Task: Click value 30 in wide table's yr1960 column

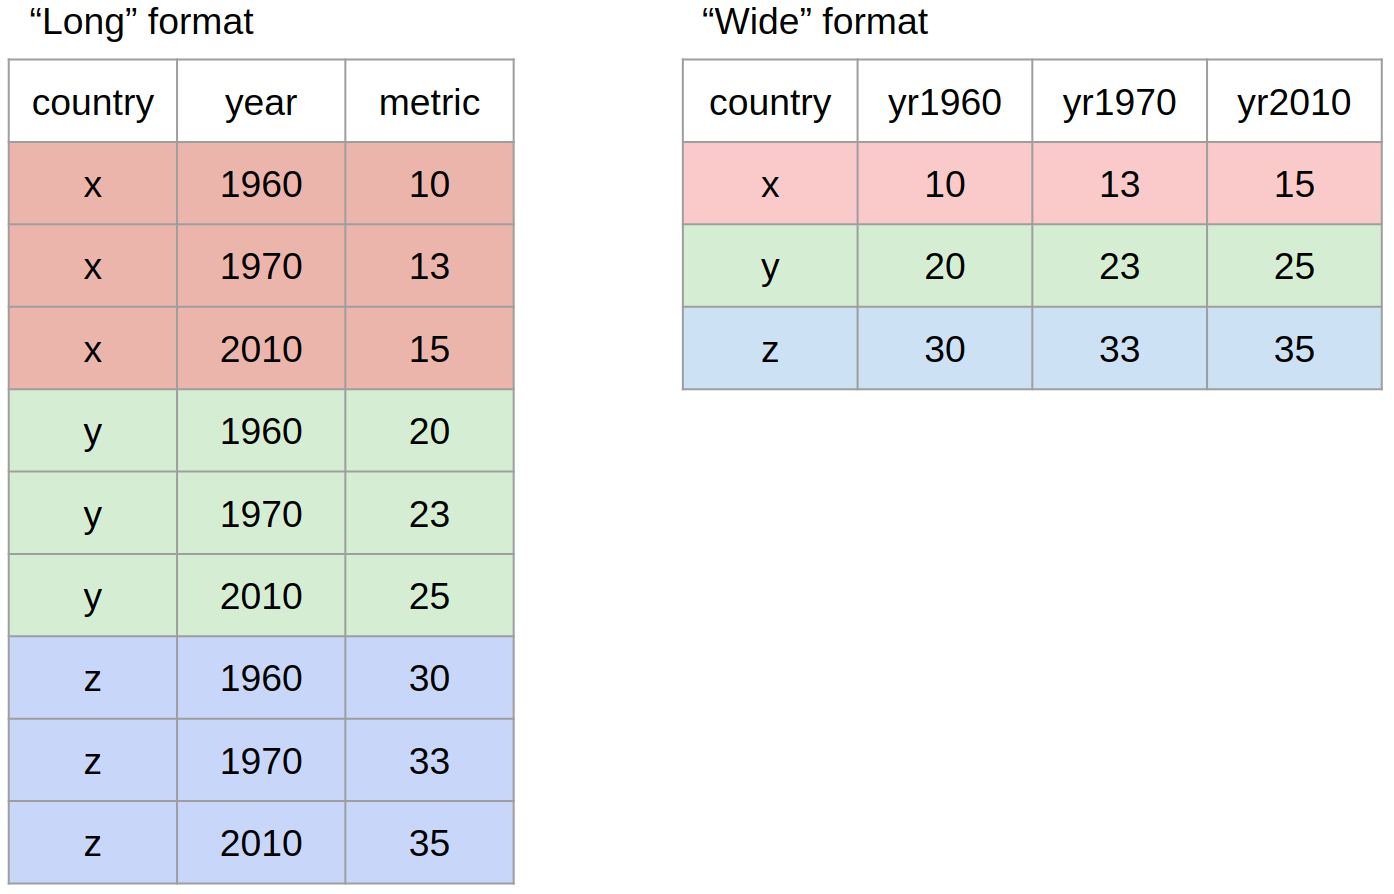Action: [944, 349]
